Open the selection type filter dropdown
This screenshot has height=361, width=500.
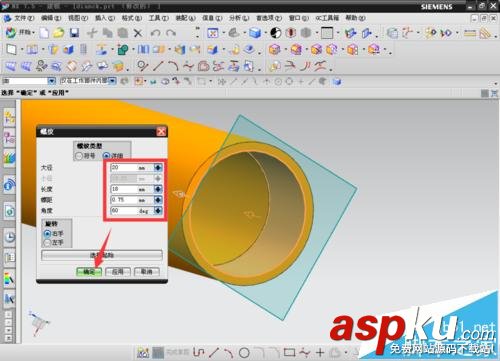pos(52,81)
